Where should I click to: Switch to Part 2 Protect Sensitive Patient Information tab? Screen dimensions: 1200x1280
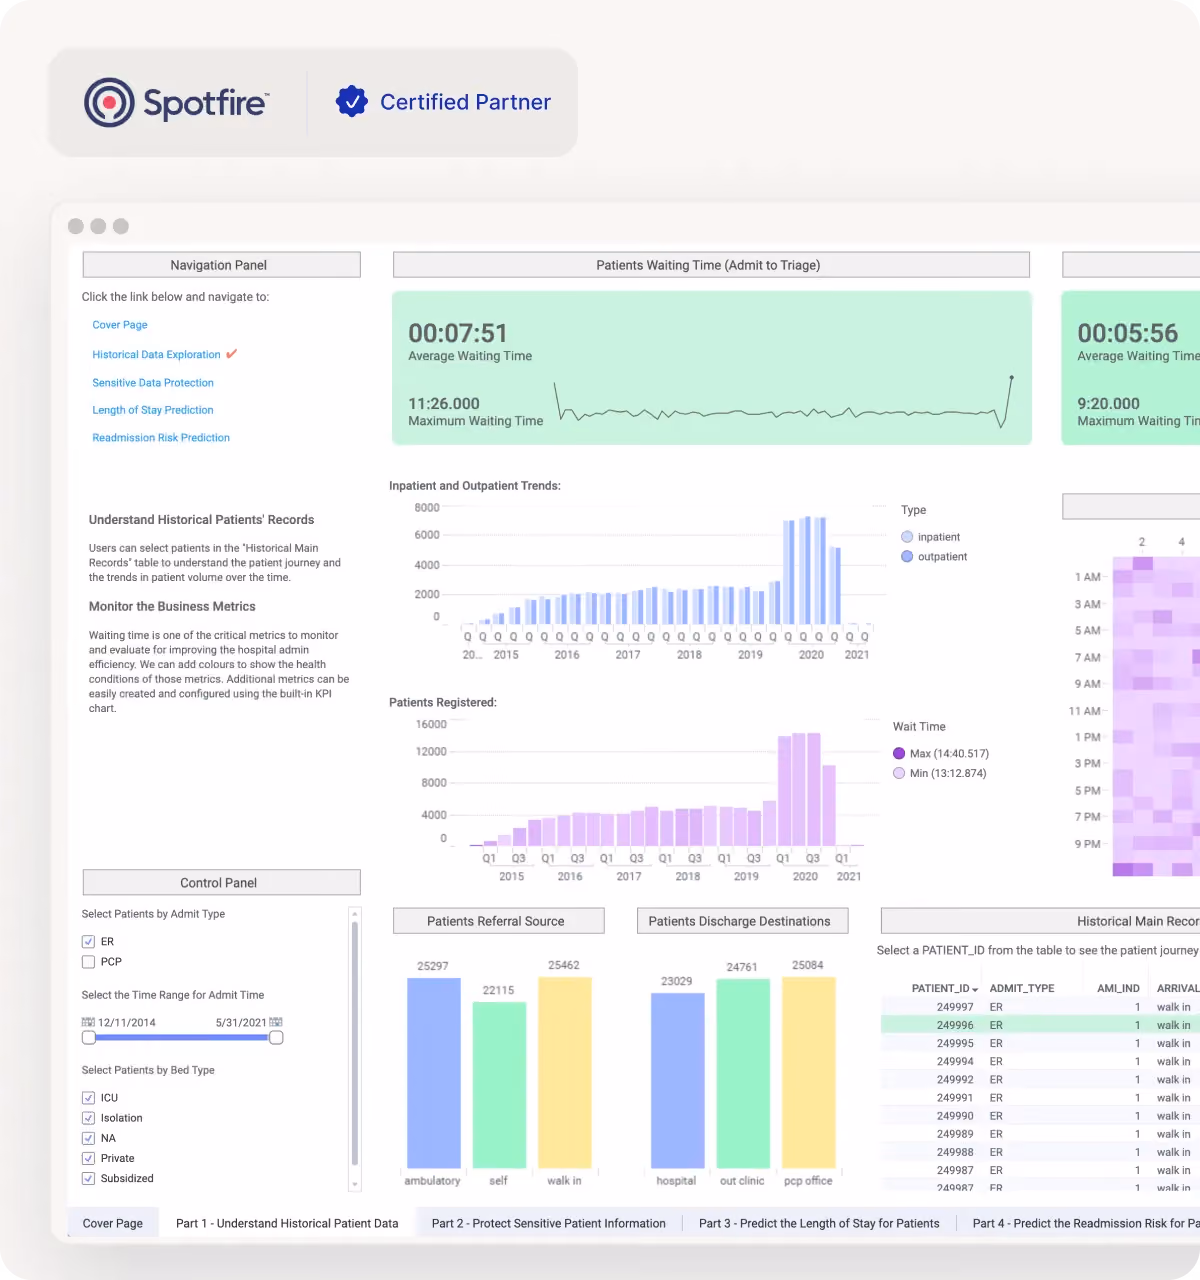(549, 1223)
